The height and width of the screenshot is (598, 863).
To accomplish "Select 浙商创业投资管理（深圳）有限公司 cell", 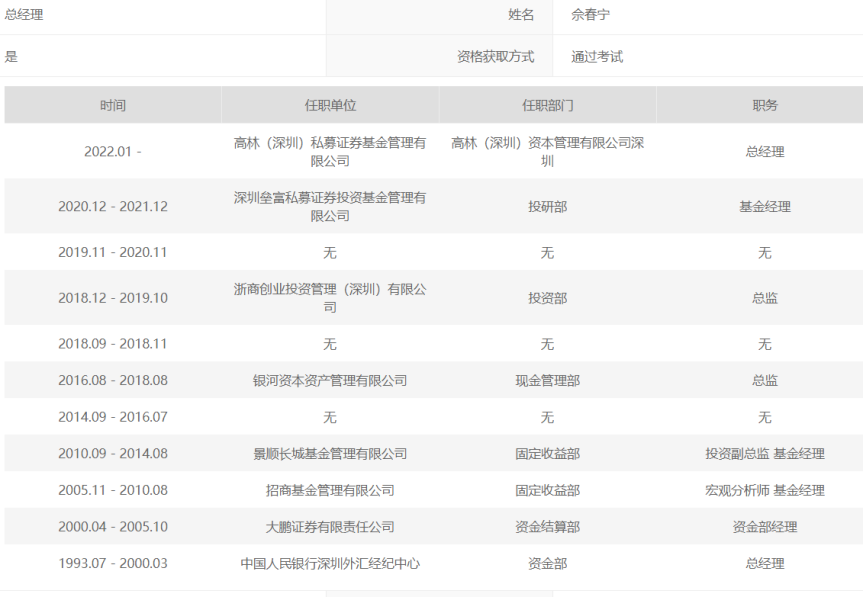I will coord(330,298).
